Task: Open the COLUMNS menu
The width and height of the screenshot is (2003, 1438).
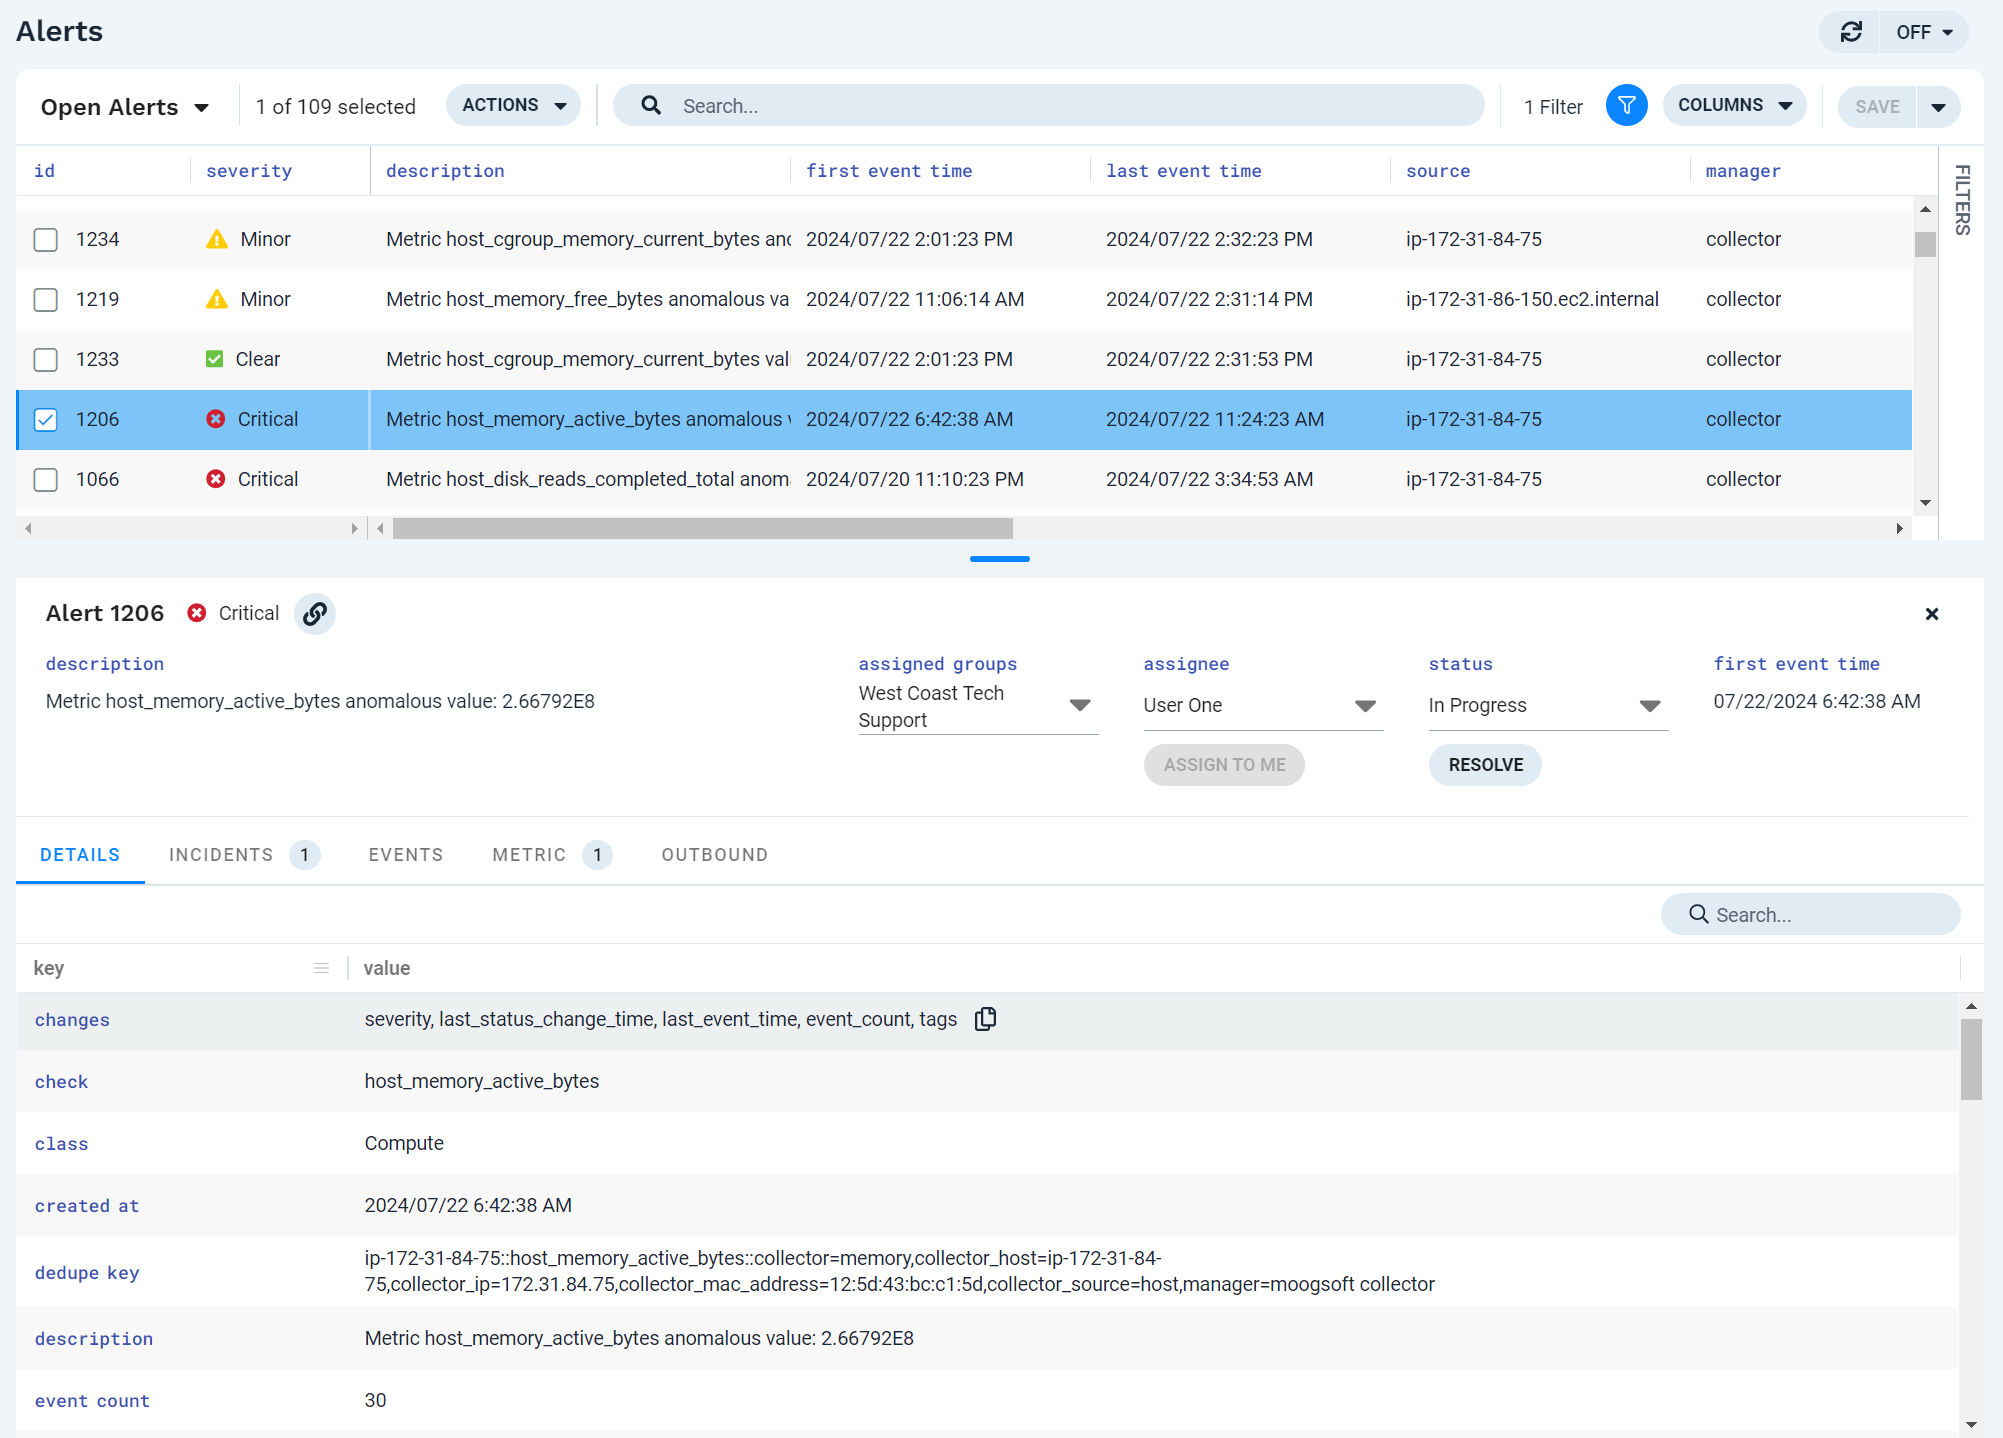Action: click(x=1735, y=104)
